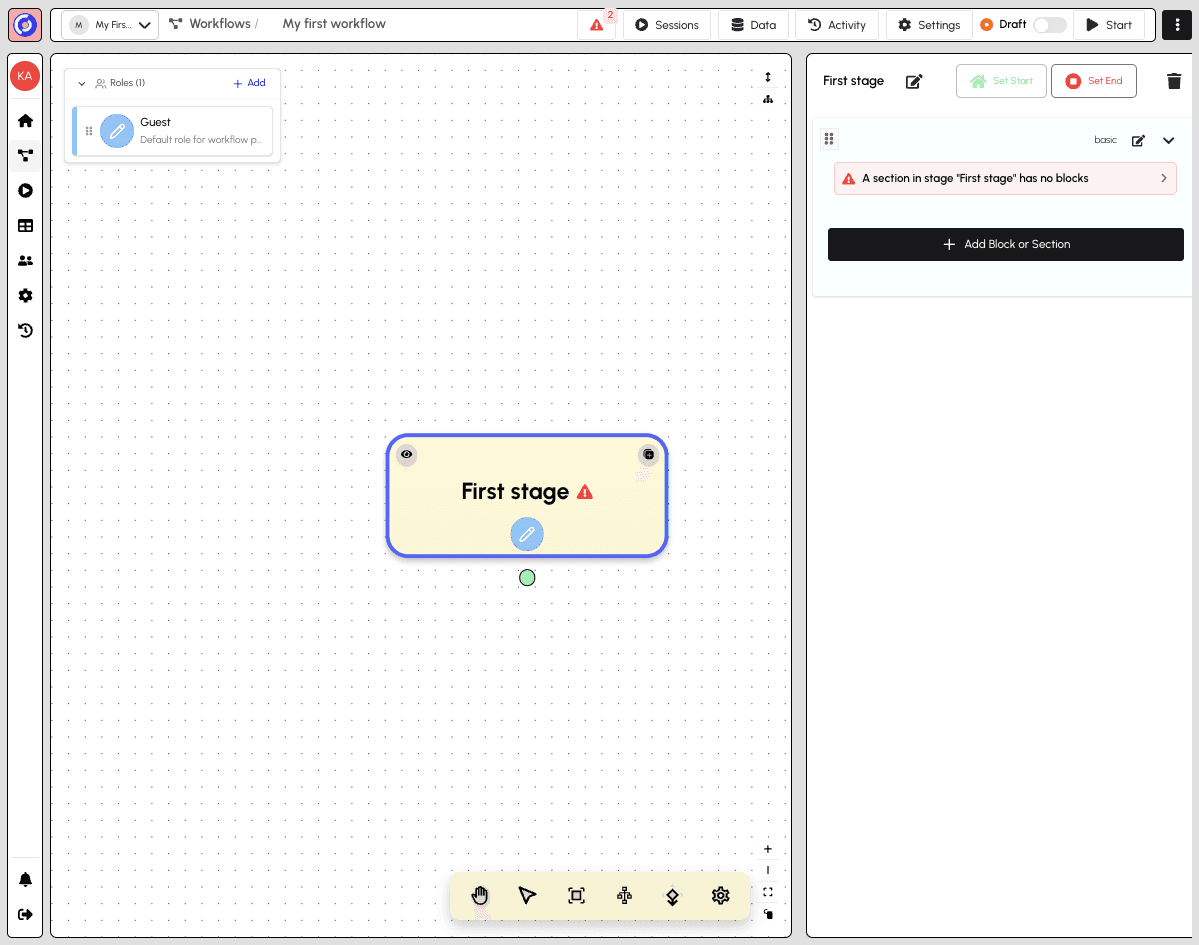
Task: Click the hierarchy layout icon in bottom toolbar
Action: [x=624, y=895]
